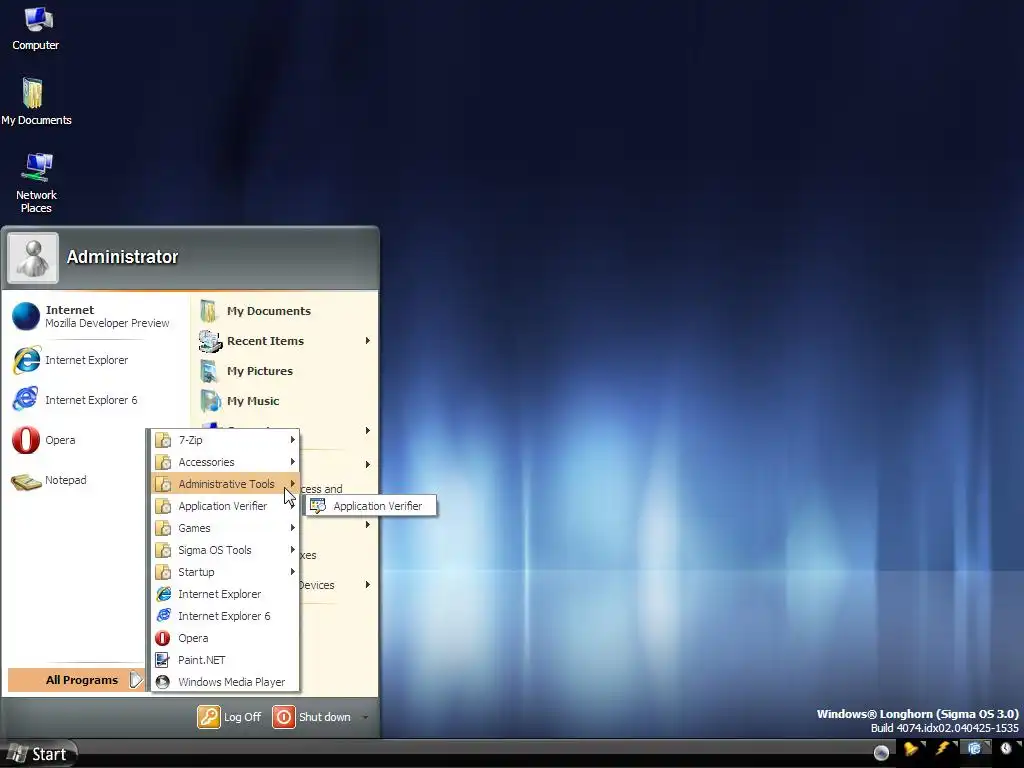Expand the Sigma OS Tools folder
The width and height of the screenshot is (1024, 768).
(225, 550)
